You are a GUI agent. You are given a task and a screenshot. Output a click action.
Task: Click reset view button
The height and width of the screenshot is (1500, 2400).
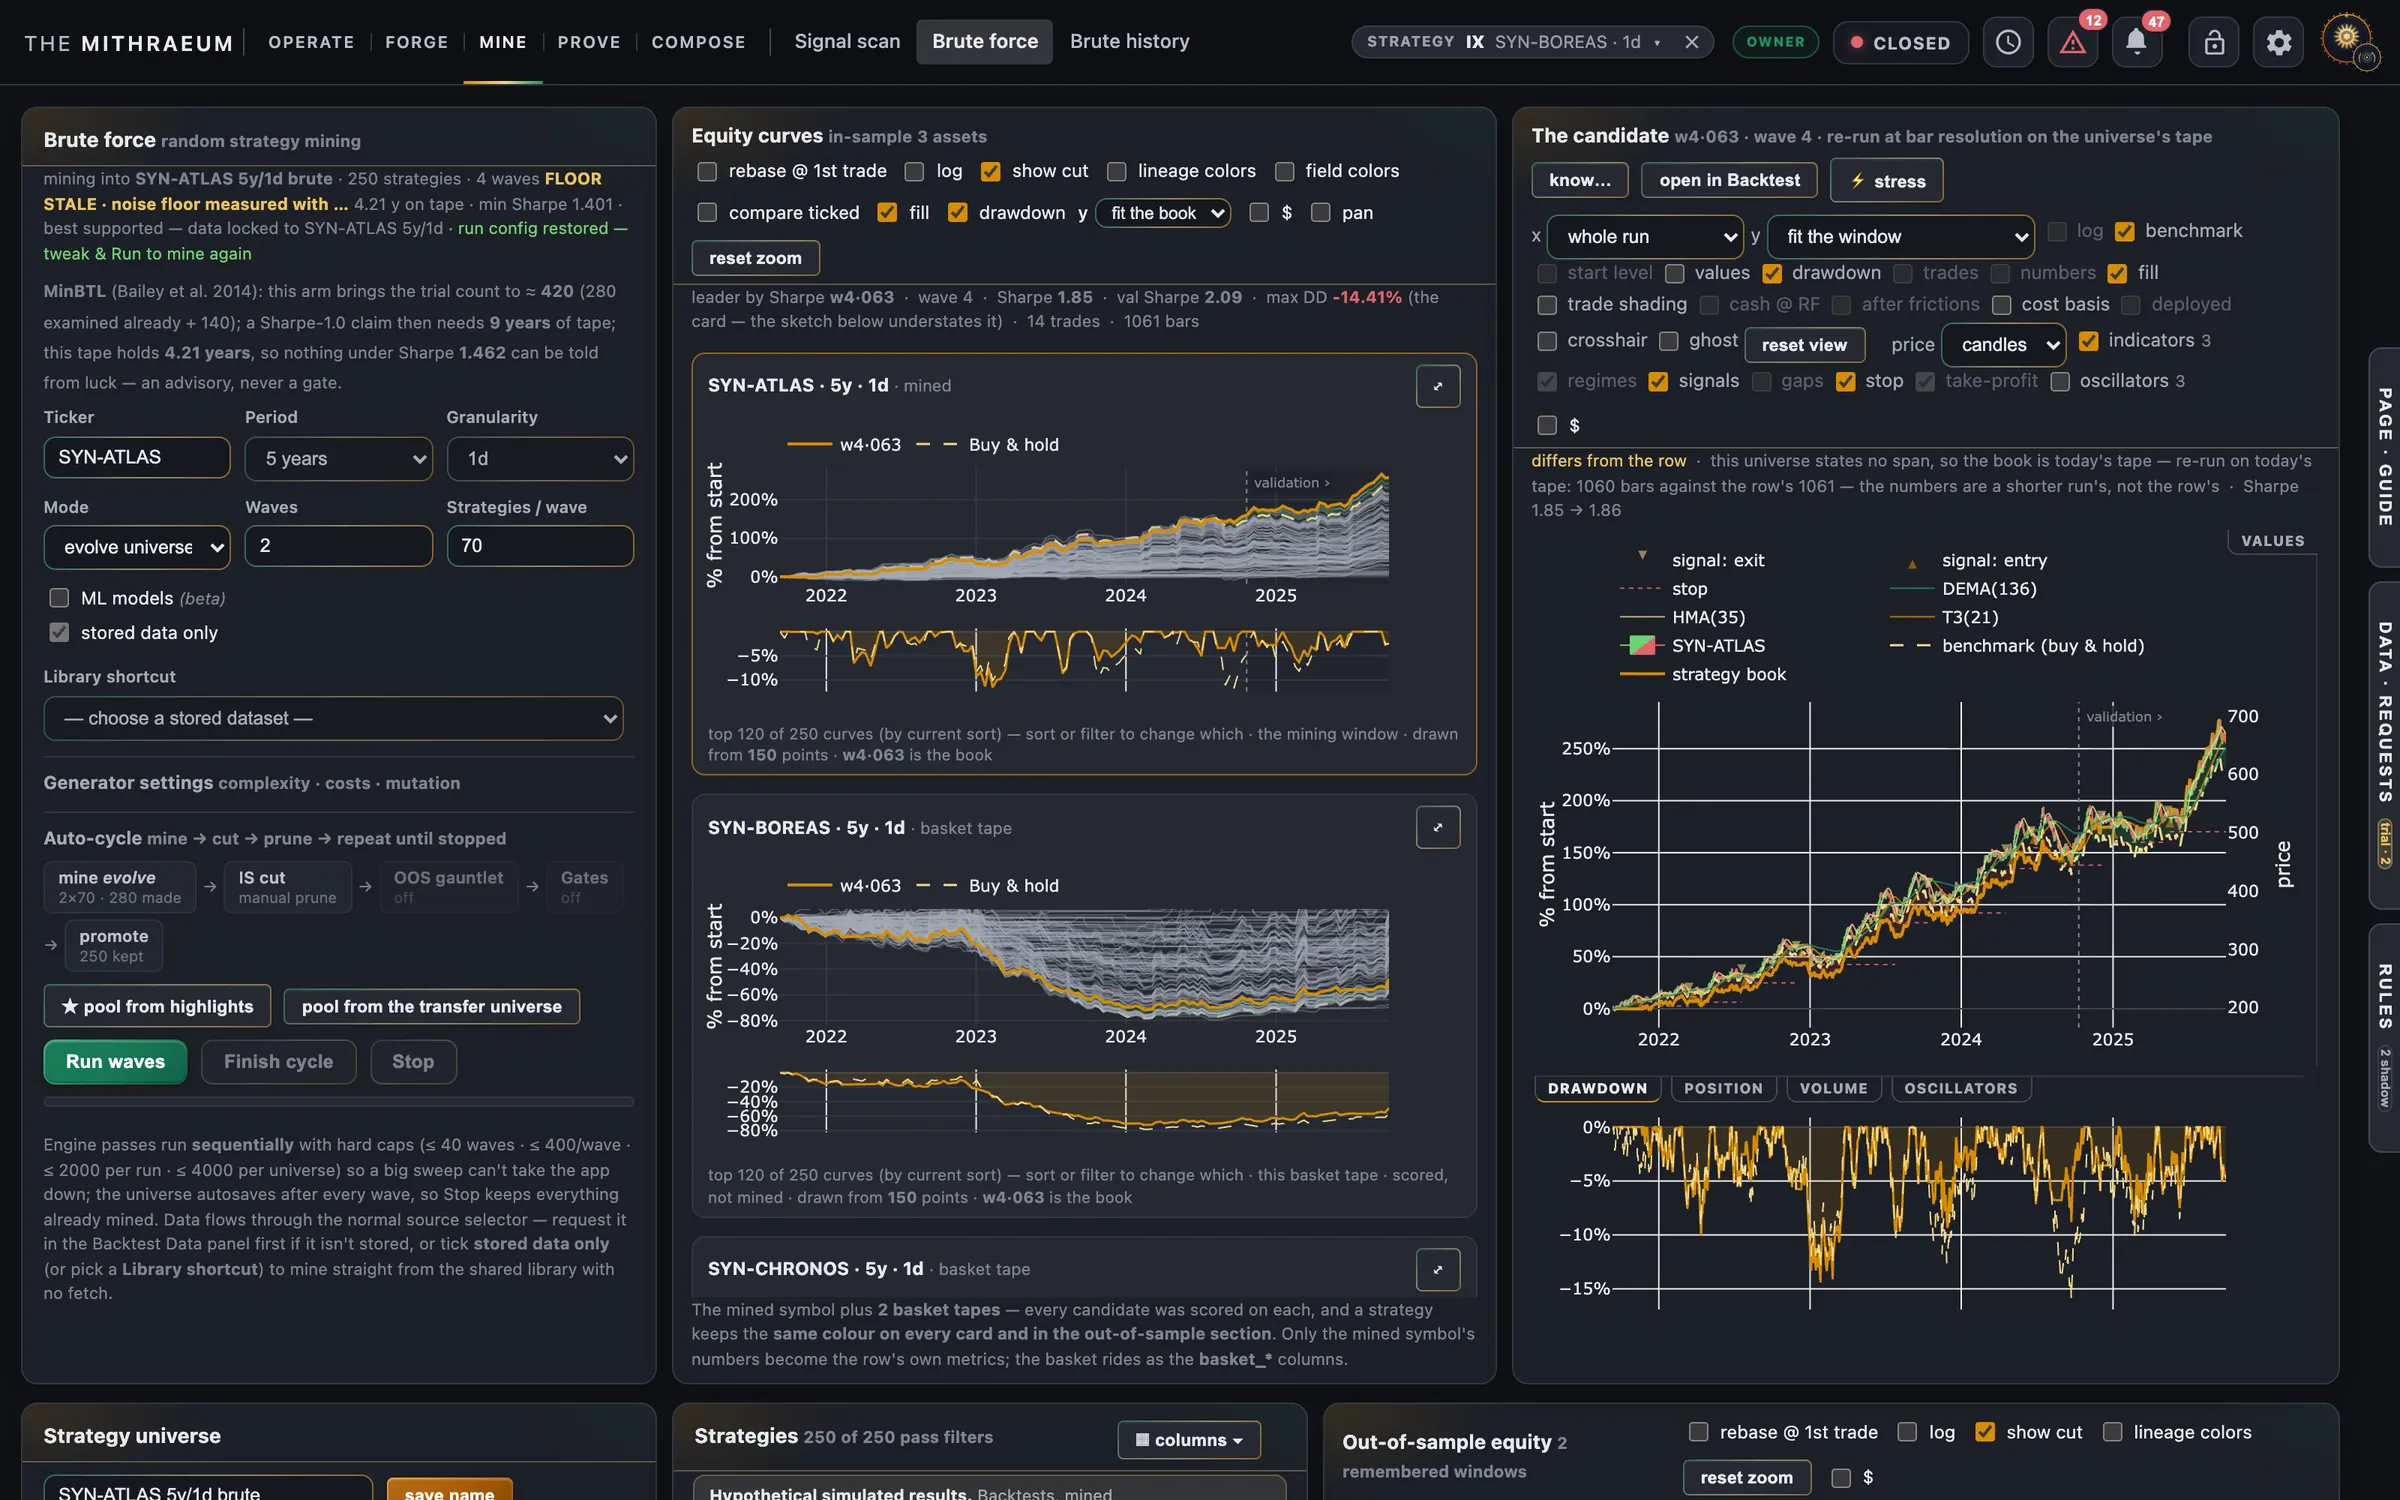(x=1804, y=345)
